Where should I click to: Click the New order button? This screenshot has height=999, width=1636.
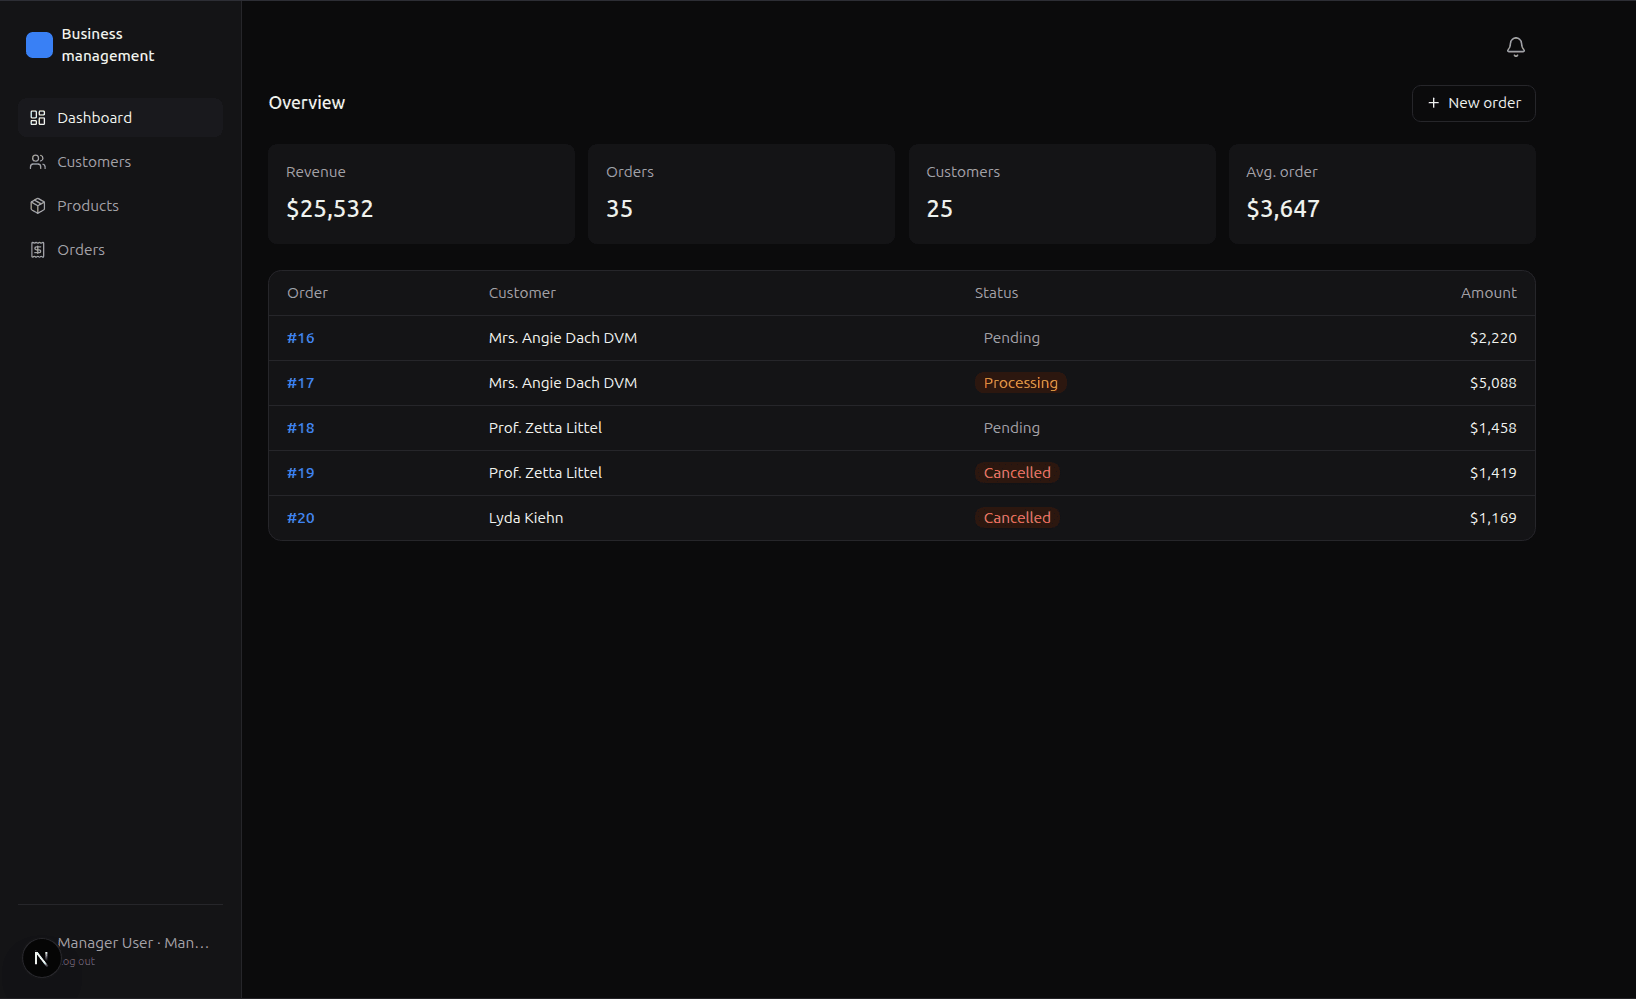[1473, 103]
